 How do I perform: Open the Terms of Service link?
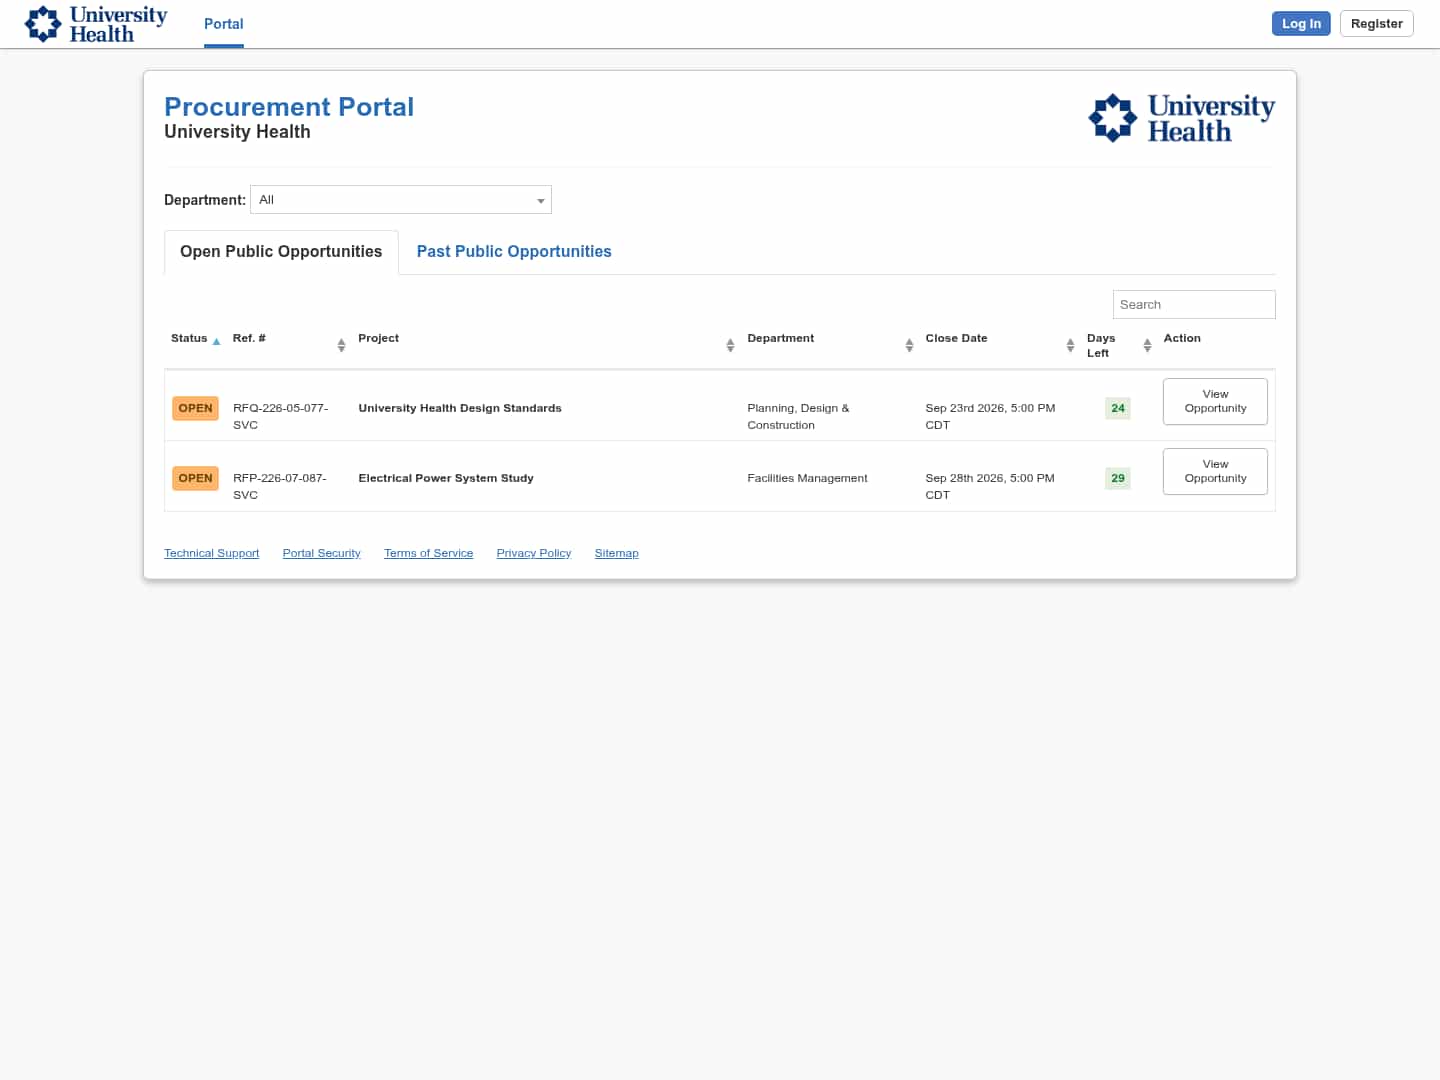(428, 553)
